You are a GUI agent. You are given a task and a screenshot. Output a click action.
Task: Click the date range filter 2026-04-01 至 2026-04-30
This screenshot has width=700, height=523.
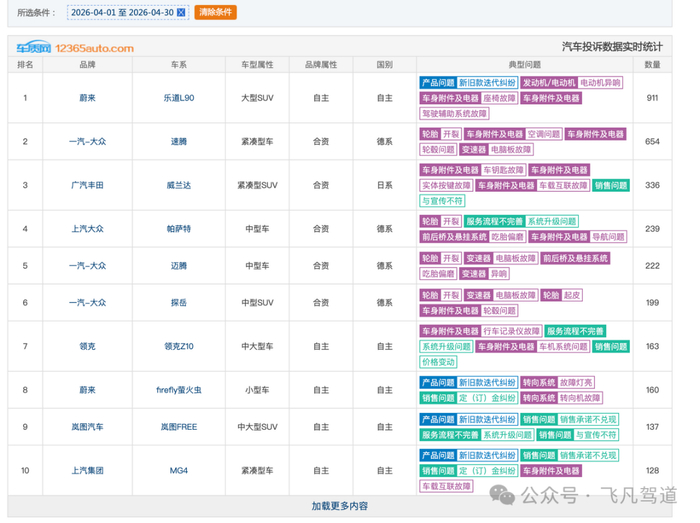click(128, 12)
